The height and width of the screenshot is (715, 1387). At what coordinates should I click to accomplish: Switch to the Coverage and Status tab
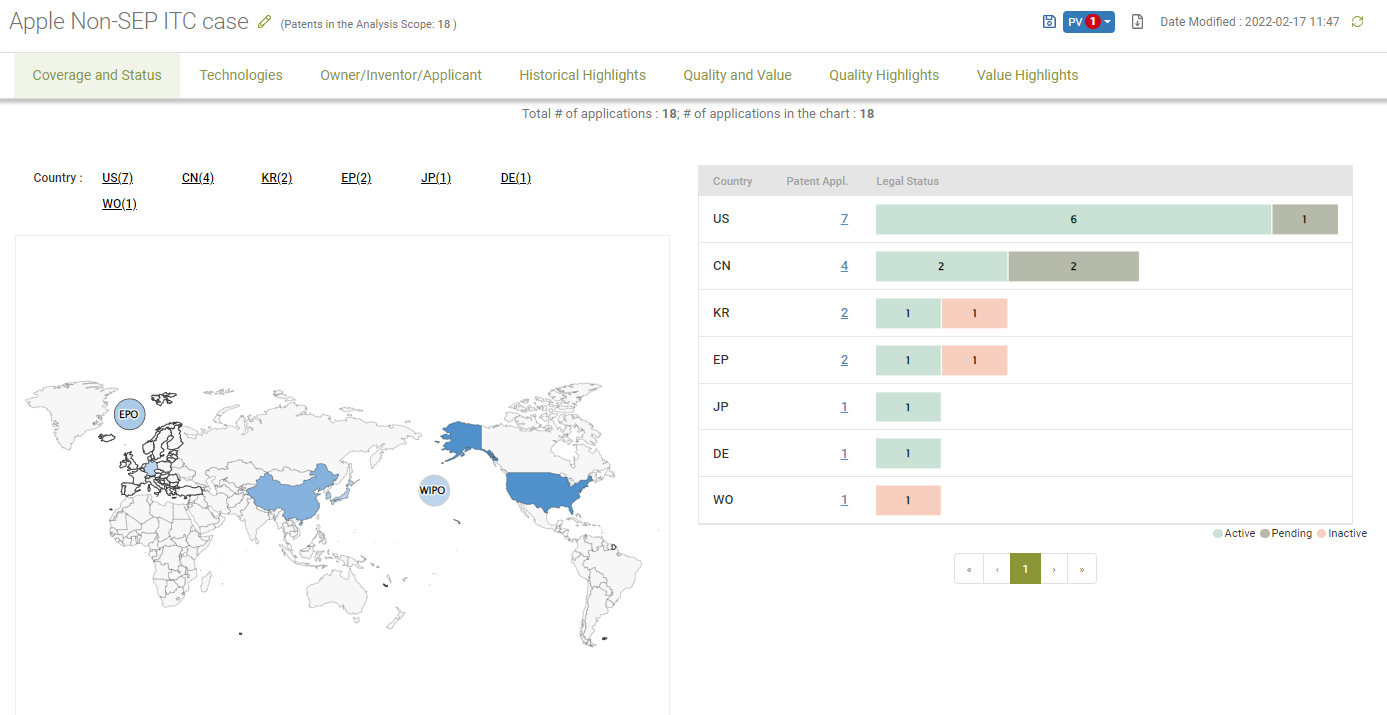[x=97, y=75]
